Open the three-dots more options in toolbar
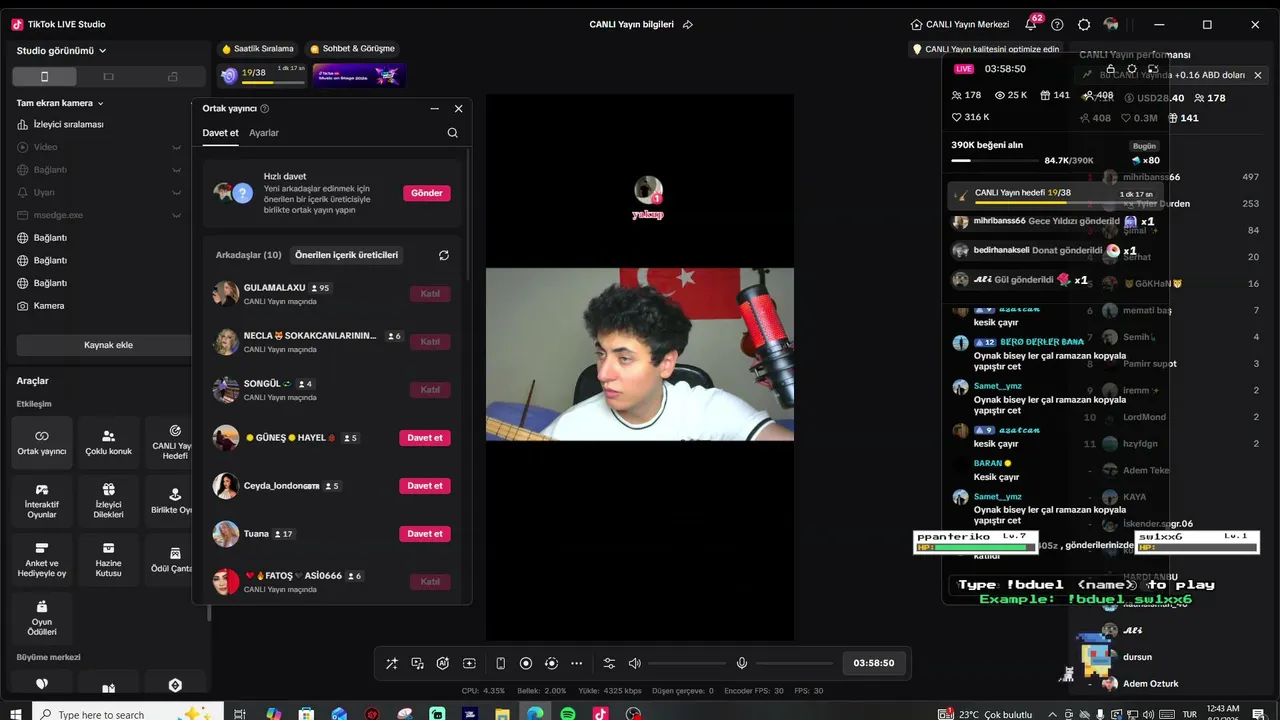Image resolution: width=1280 pixels, height=720 pixels. pos(576,663)
